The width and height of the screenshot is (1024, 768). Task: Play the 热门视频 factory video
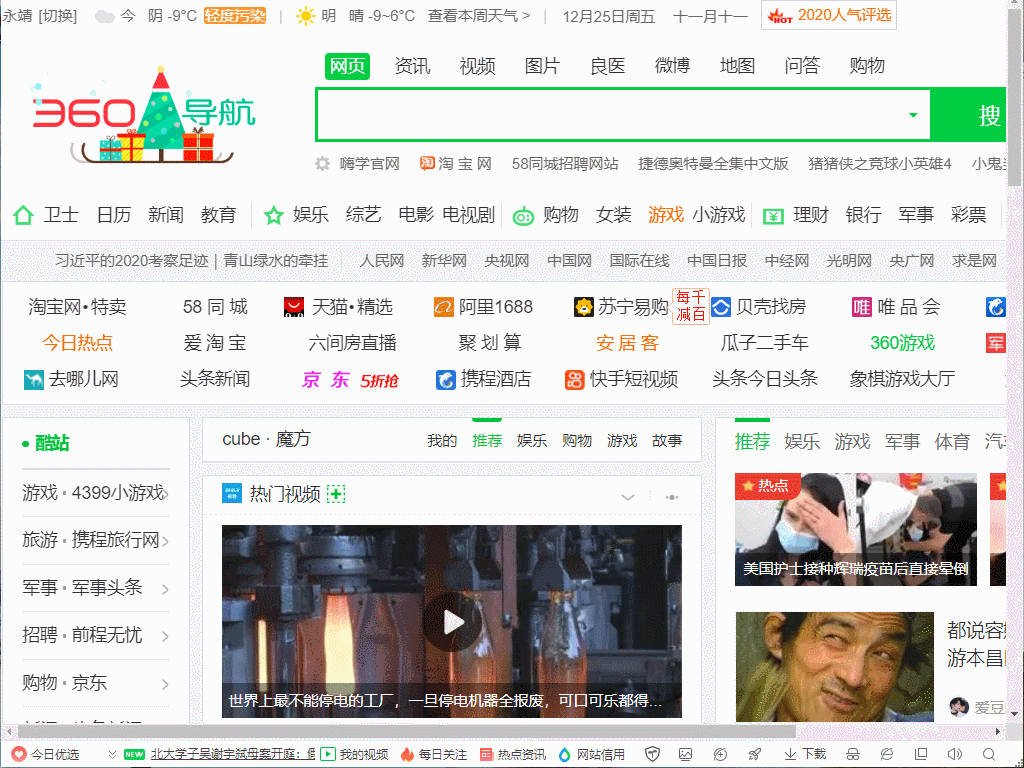tap(452, 622)
